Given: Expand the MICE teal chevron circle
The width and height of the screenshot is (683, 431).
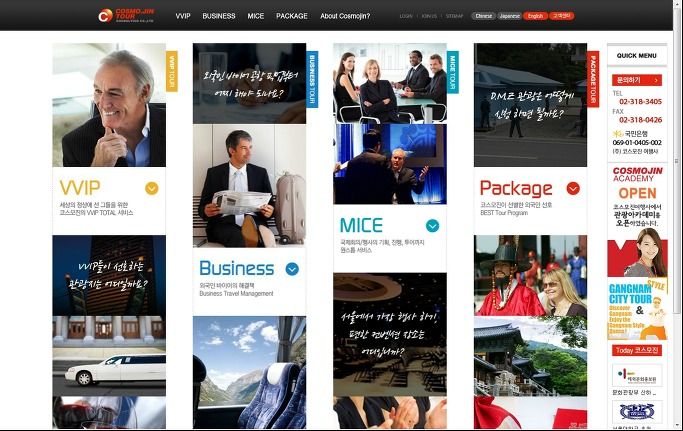Looking at the screenshot, I should click(x=433, y=226).
